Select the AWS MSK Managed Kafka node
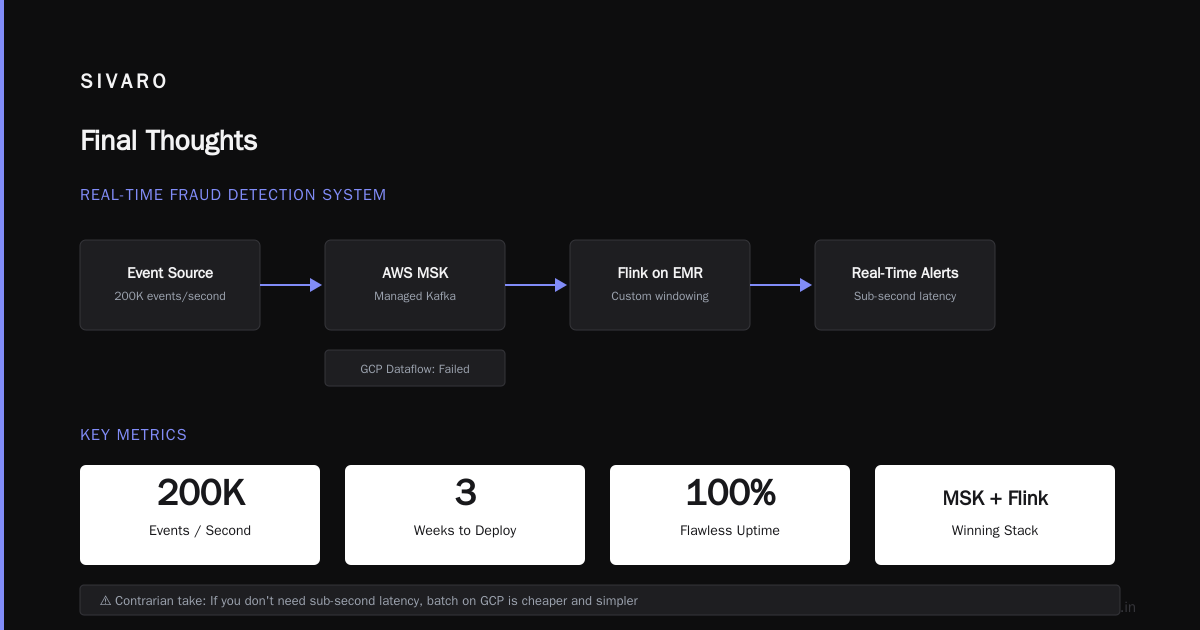1200x630 pixels. 415,285
